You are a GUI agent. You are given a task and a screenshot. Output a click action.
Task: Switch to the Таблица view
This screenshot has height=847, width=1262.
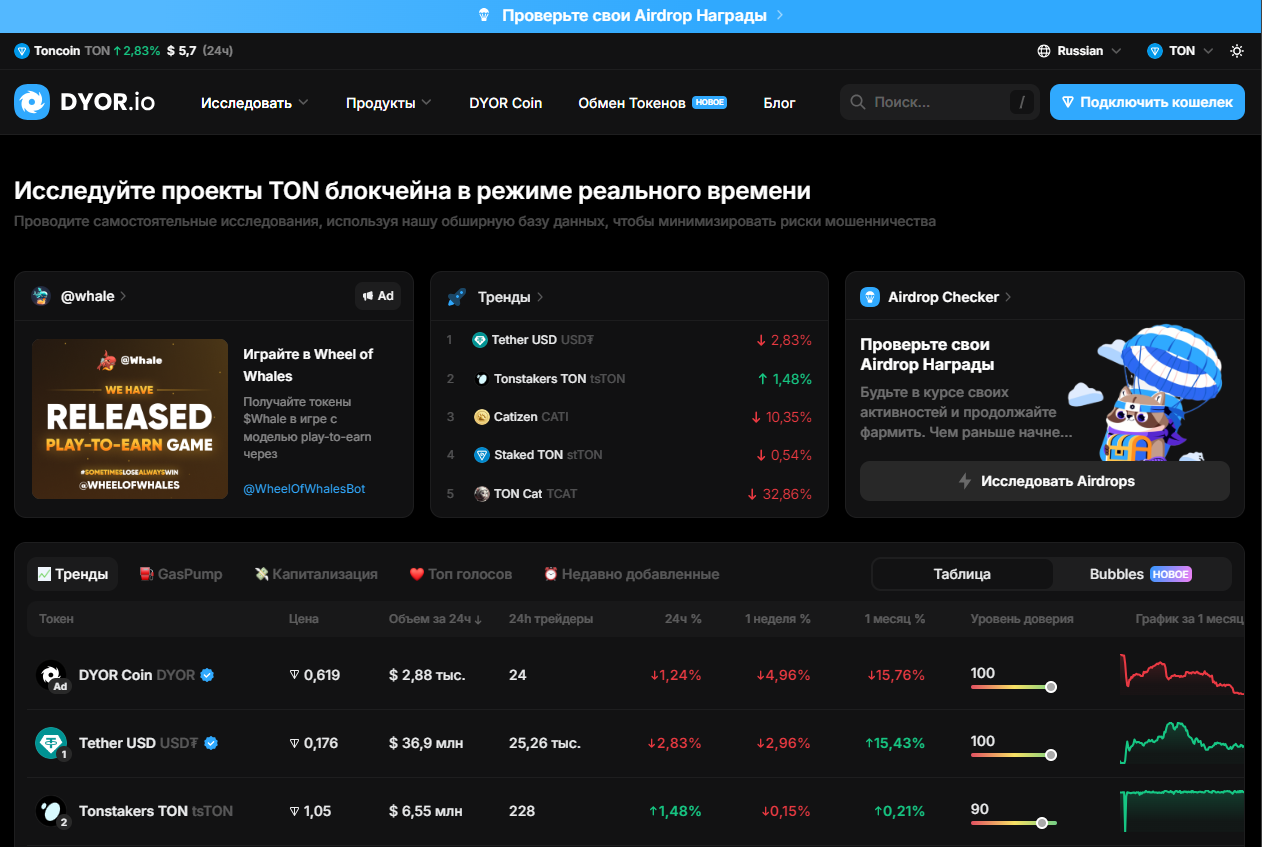(962, 574)
